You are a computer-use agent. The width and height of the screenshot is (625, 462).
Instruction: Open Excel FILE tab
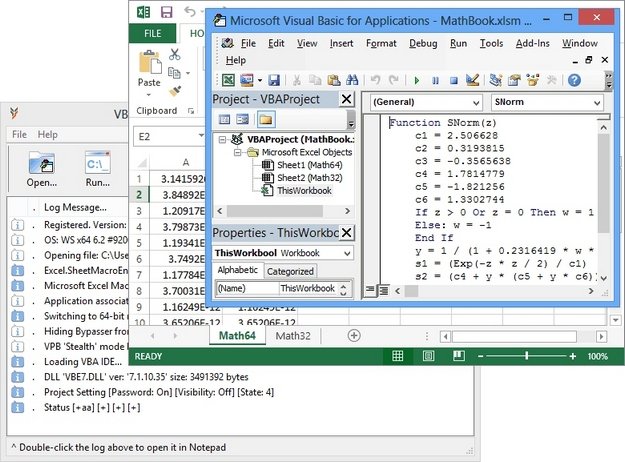pos(152,33)
